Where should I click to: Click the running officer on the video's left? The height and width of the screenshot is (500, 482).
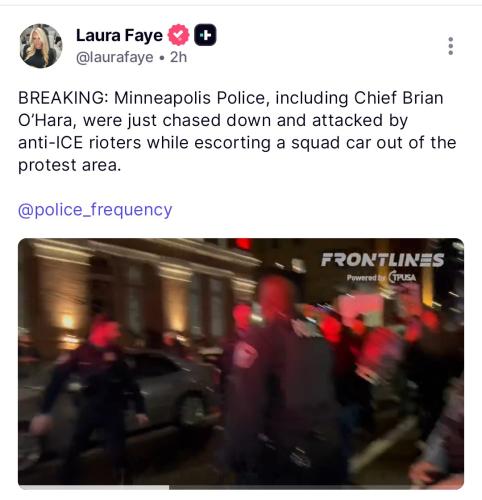[93, 393]
